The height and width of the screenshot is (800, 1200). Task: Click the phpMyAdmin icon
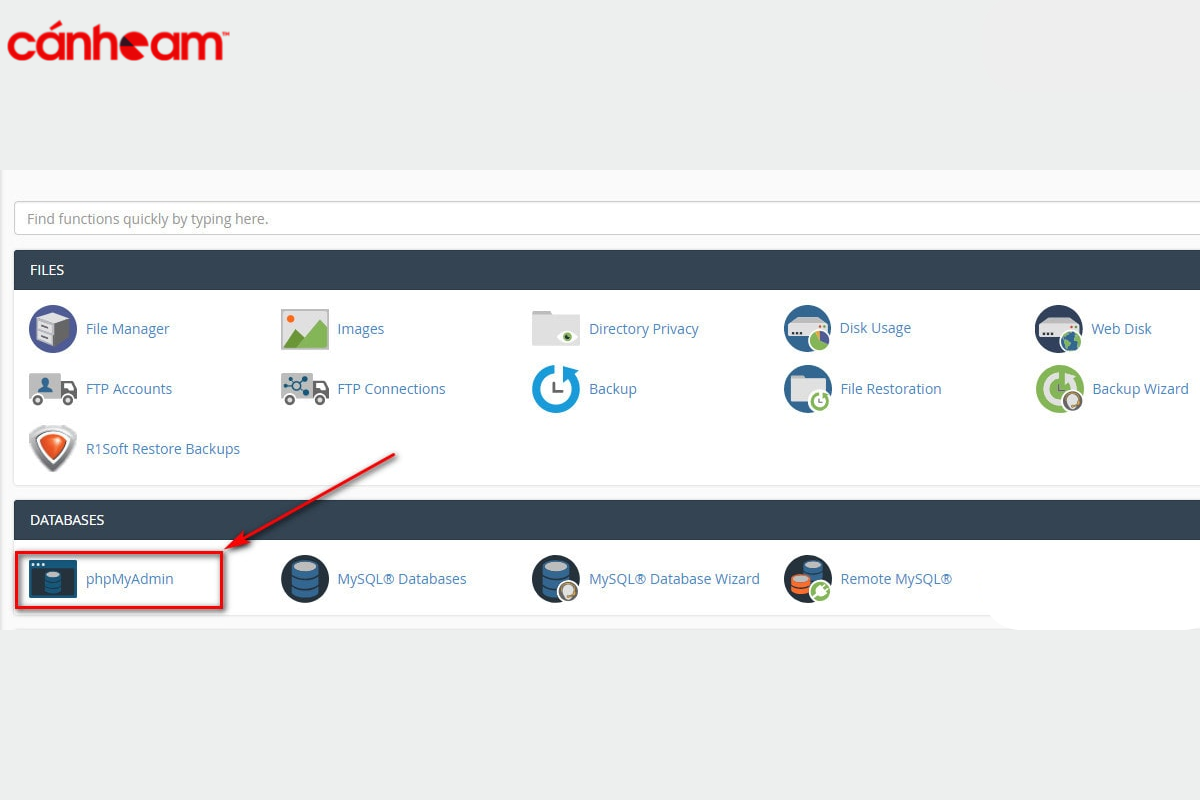pyautogui.click(x=53, y=579)
